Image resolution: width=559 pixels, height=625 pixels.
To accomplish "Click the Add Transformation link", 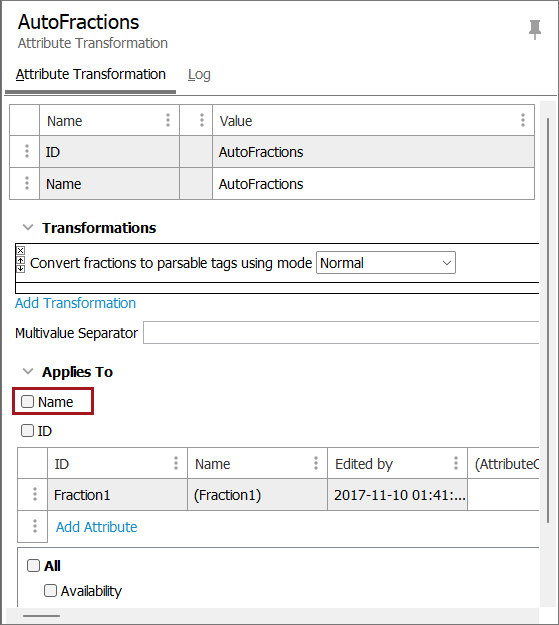I will click(75, 303).
